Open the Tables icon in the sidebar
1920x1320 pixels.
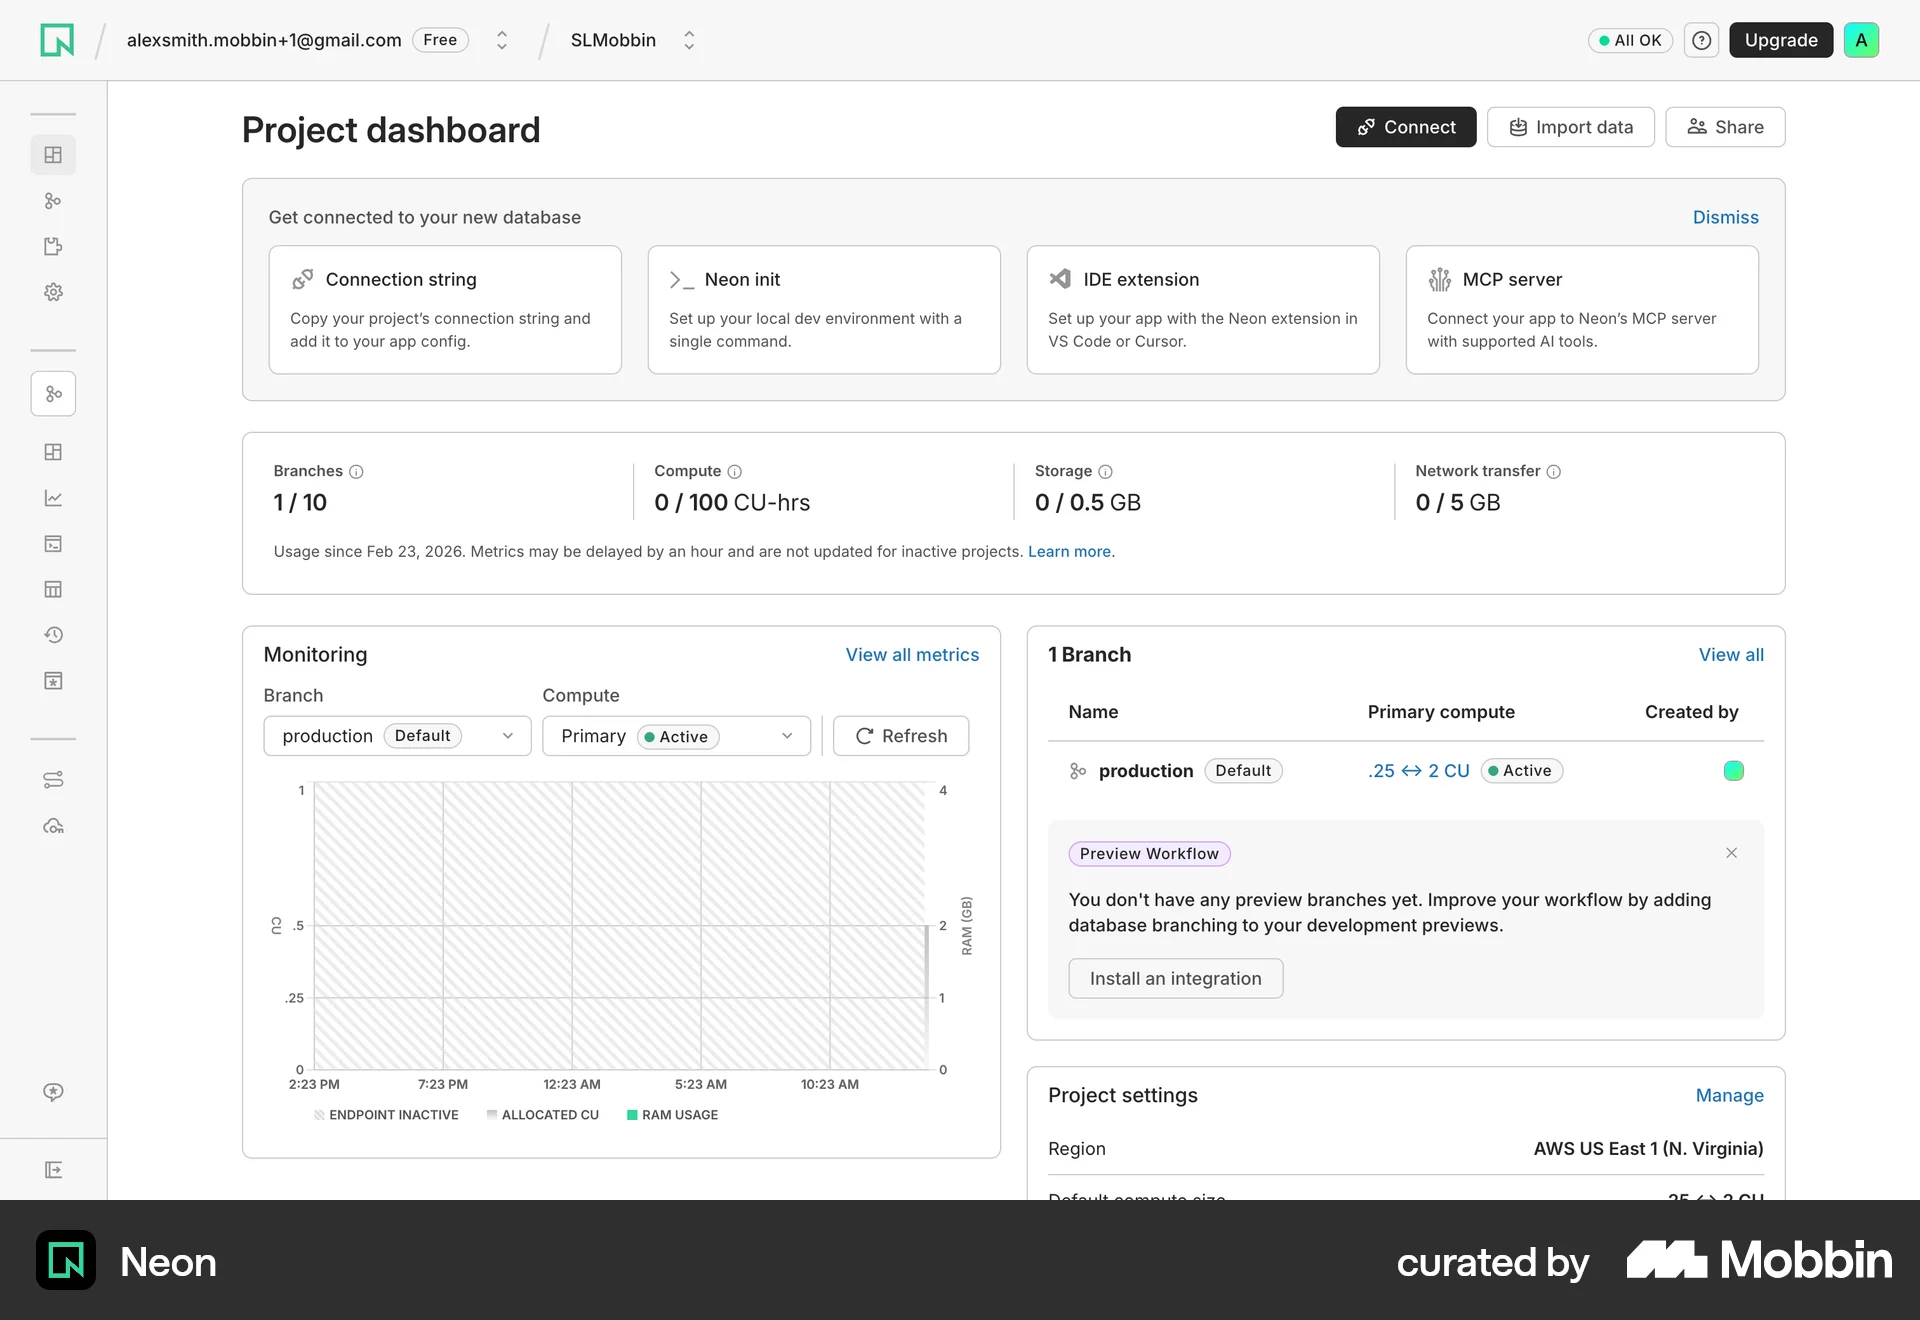click(53, 589)
